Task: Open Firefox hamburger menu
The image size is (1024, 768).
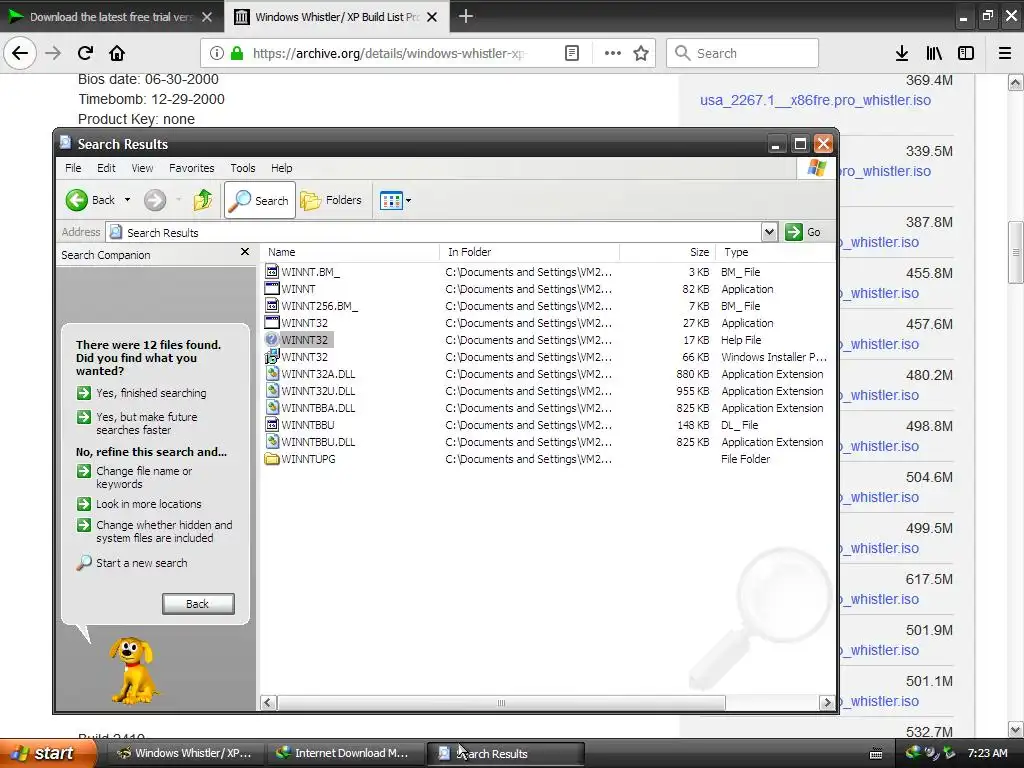Action: [x=1005, y=53]
